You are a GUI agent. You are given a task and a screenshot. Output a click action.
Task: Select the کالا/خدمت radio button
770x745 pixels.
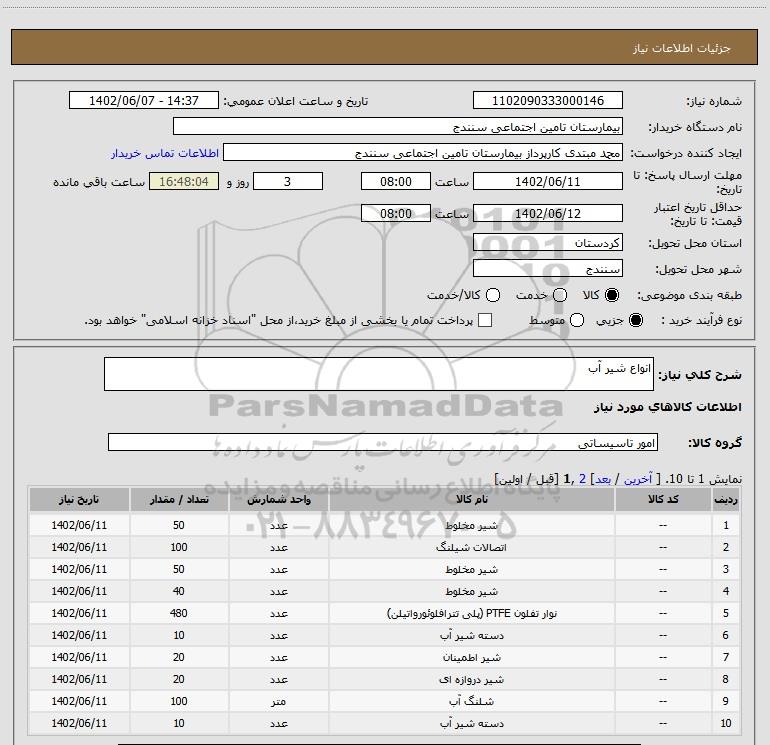click(493, 295)
